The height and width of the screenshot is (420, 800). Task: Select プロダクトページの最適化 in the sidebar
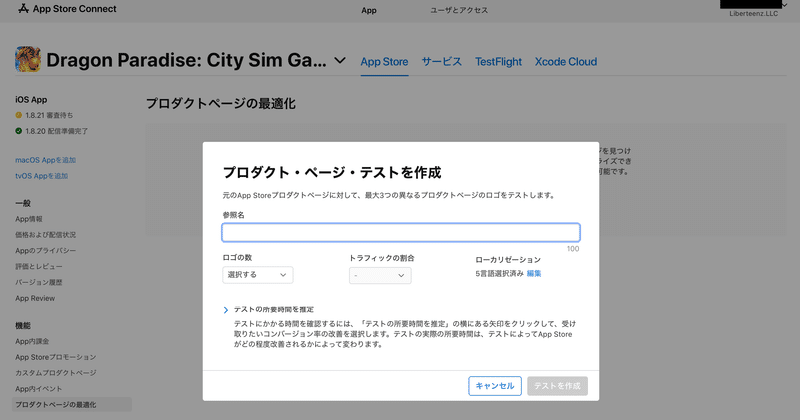tap(71, 404)
